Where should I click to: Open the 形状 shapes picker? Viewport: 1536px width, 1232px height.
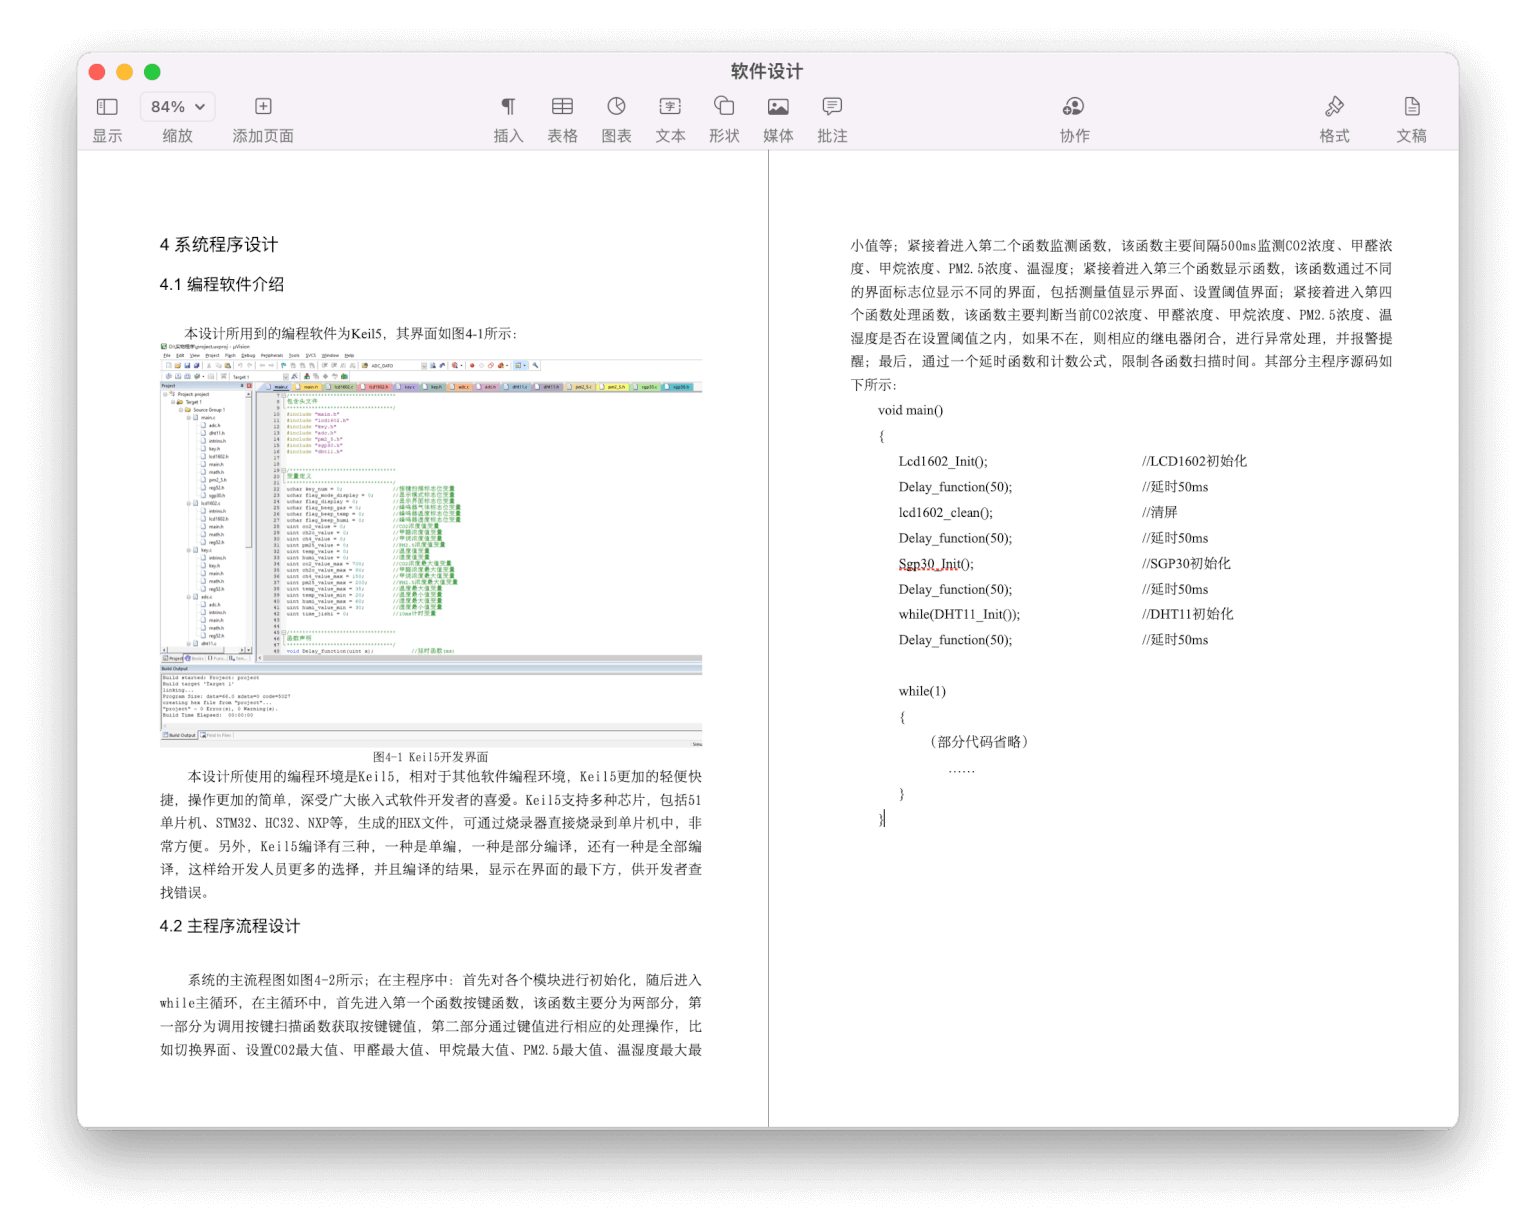pyautogui.click(x=724, y=106)
